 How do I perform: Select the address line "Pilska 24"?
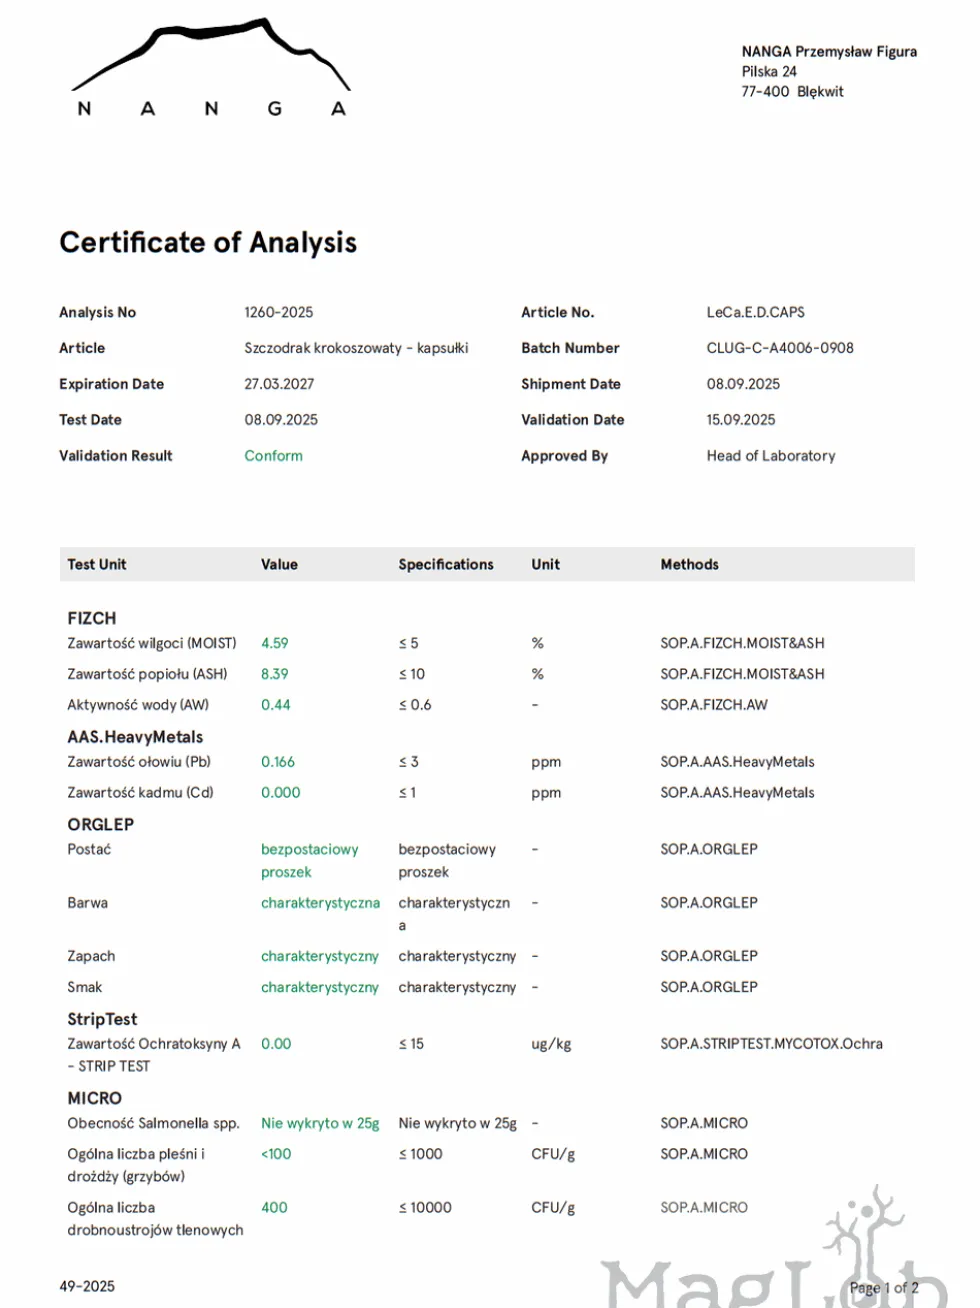769,71
